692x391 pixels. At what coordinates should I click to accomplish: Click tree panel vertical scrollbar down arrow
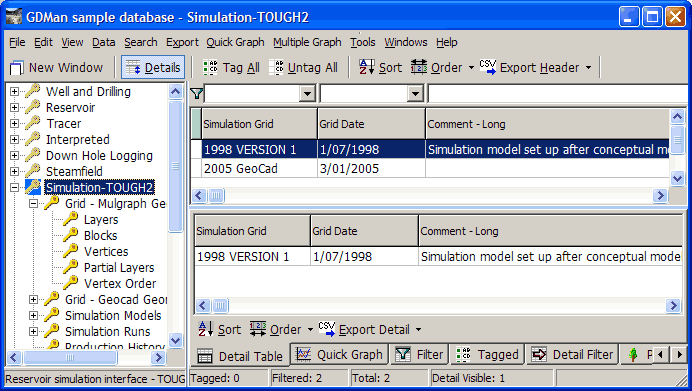point(175,340)
